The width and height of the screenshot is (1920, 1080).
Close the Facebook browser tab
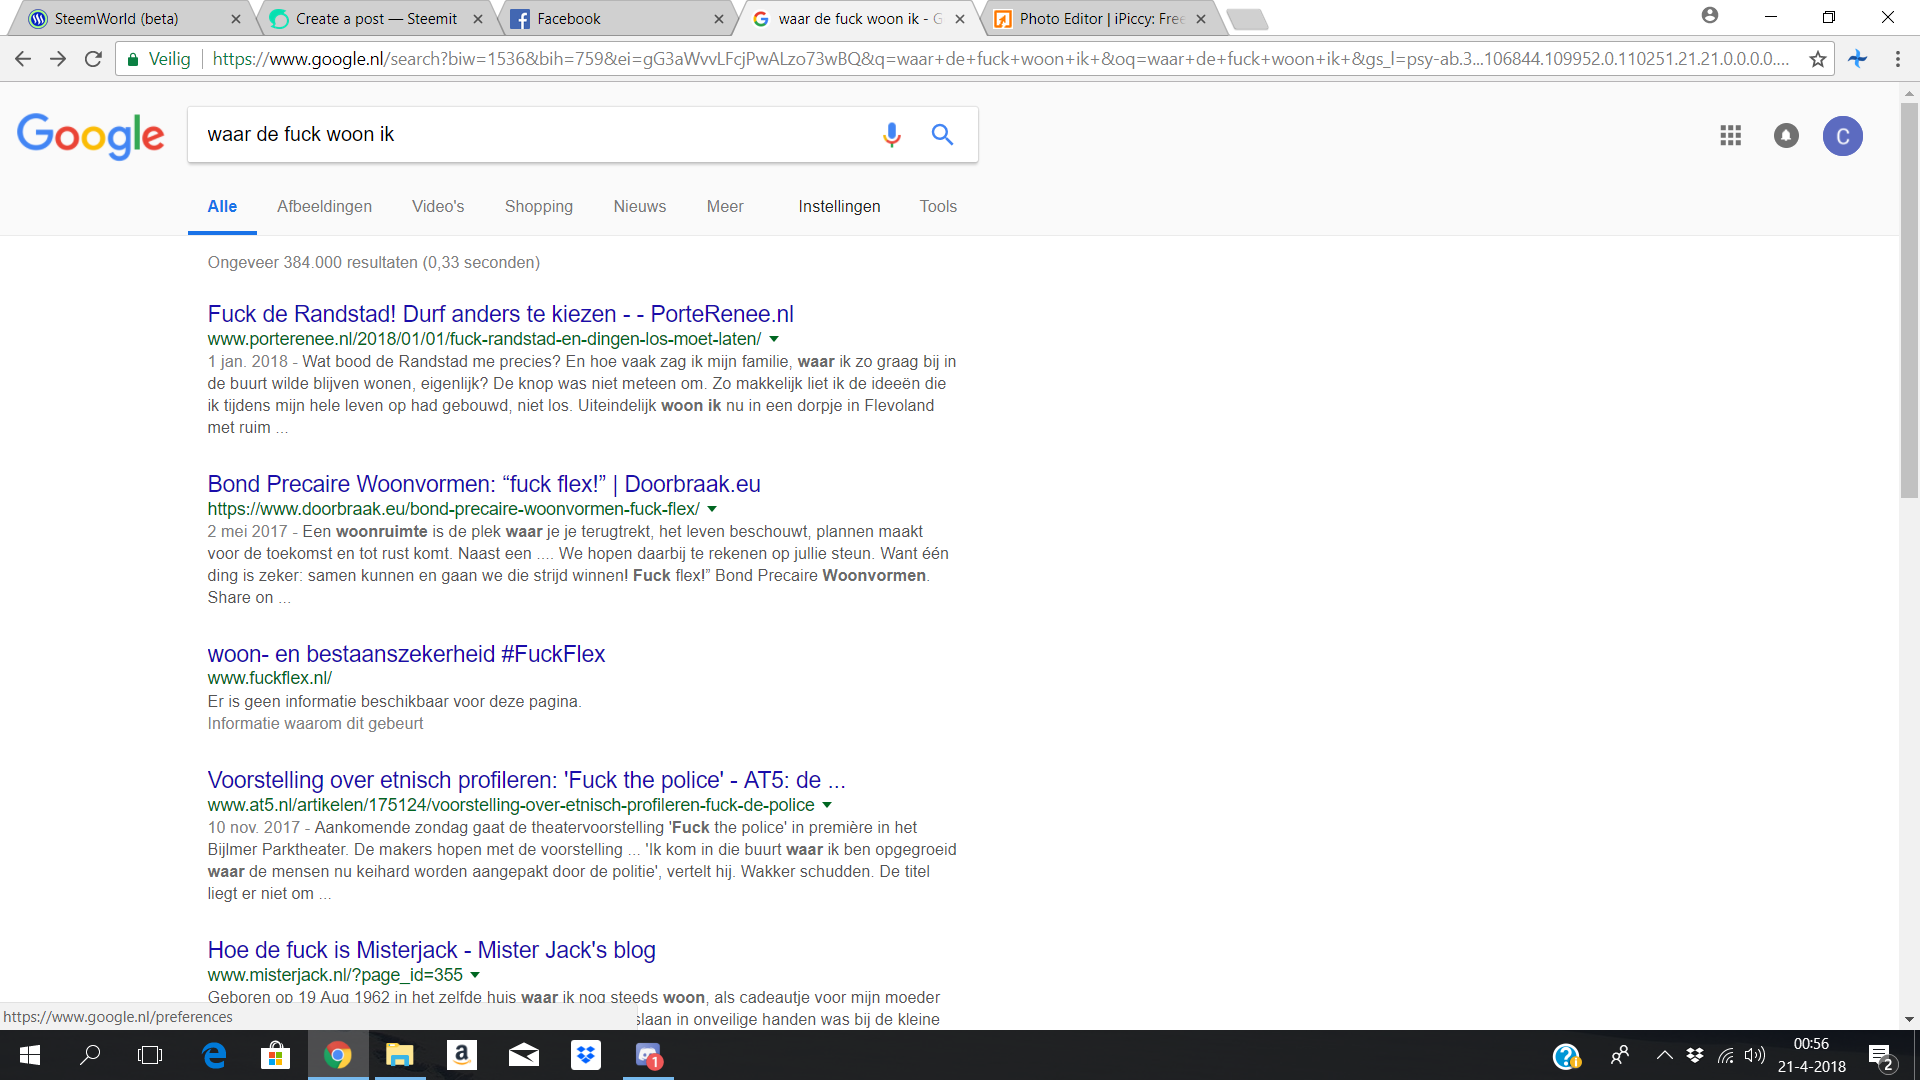point(718,18)
